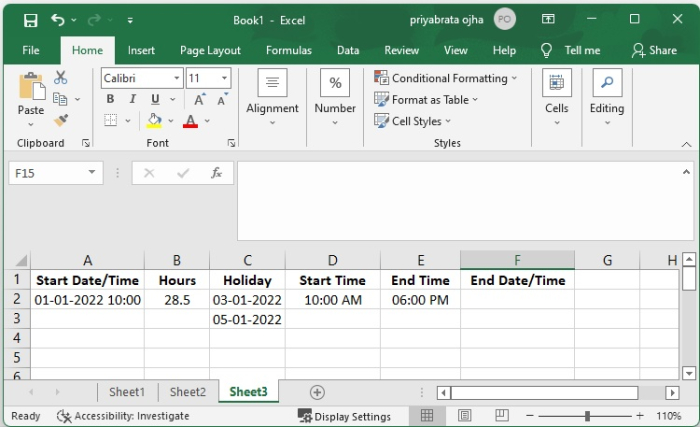
Task: Add a new sheet with plus icon
Action: point(317,392)
